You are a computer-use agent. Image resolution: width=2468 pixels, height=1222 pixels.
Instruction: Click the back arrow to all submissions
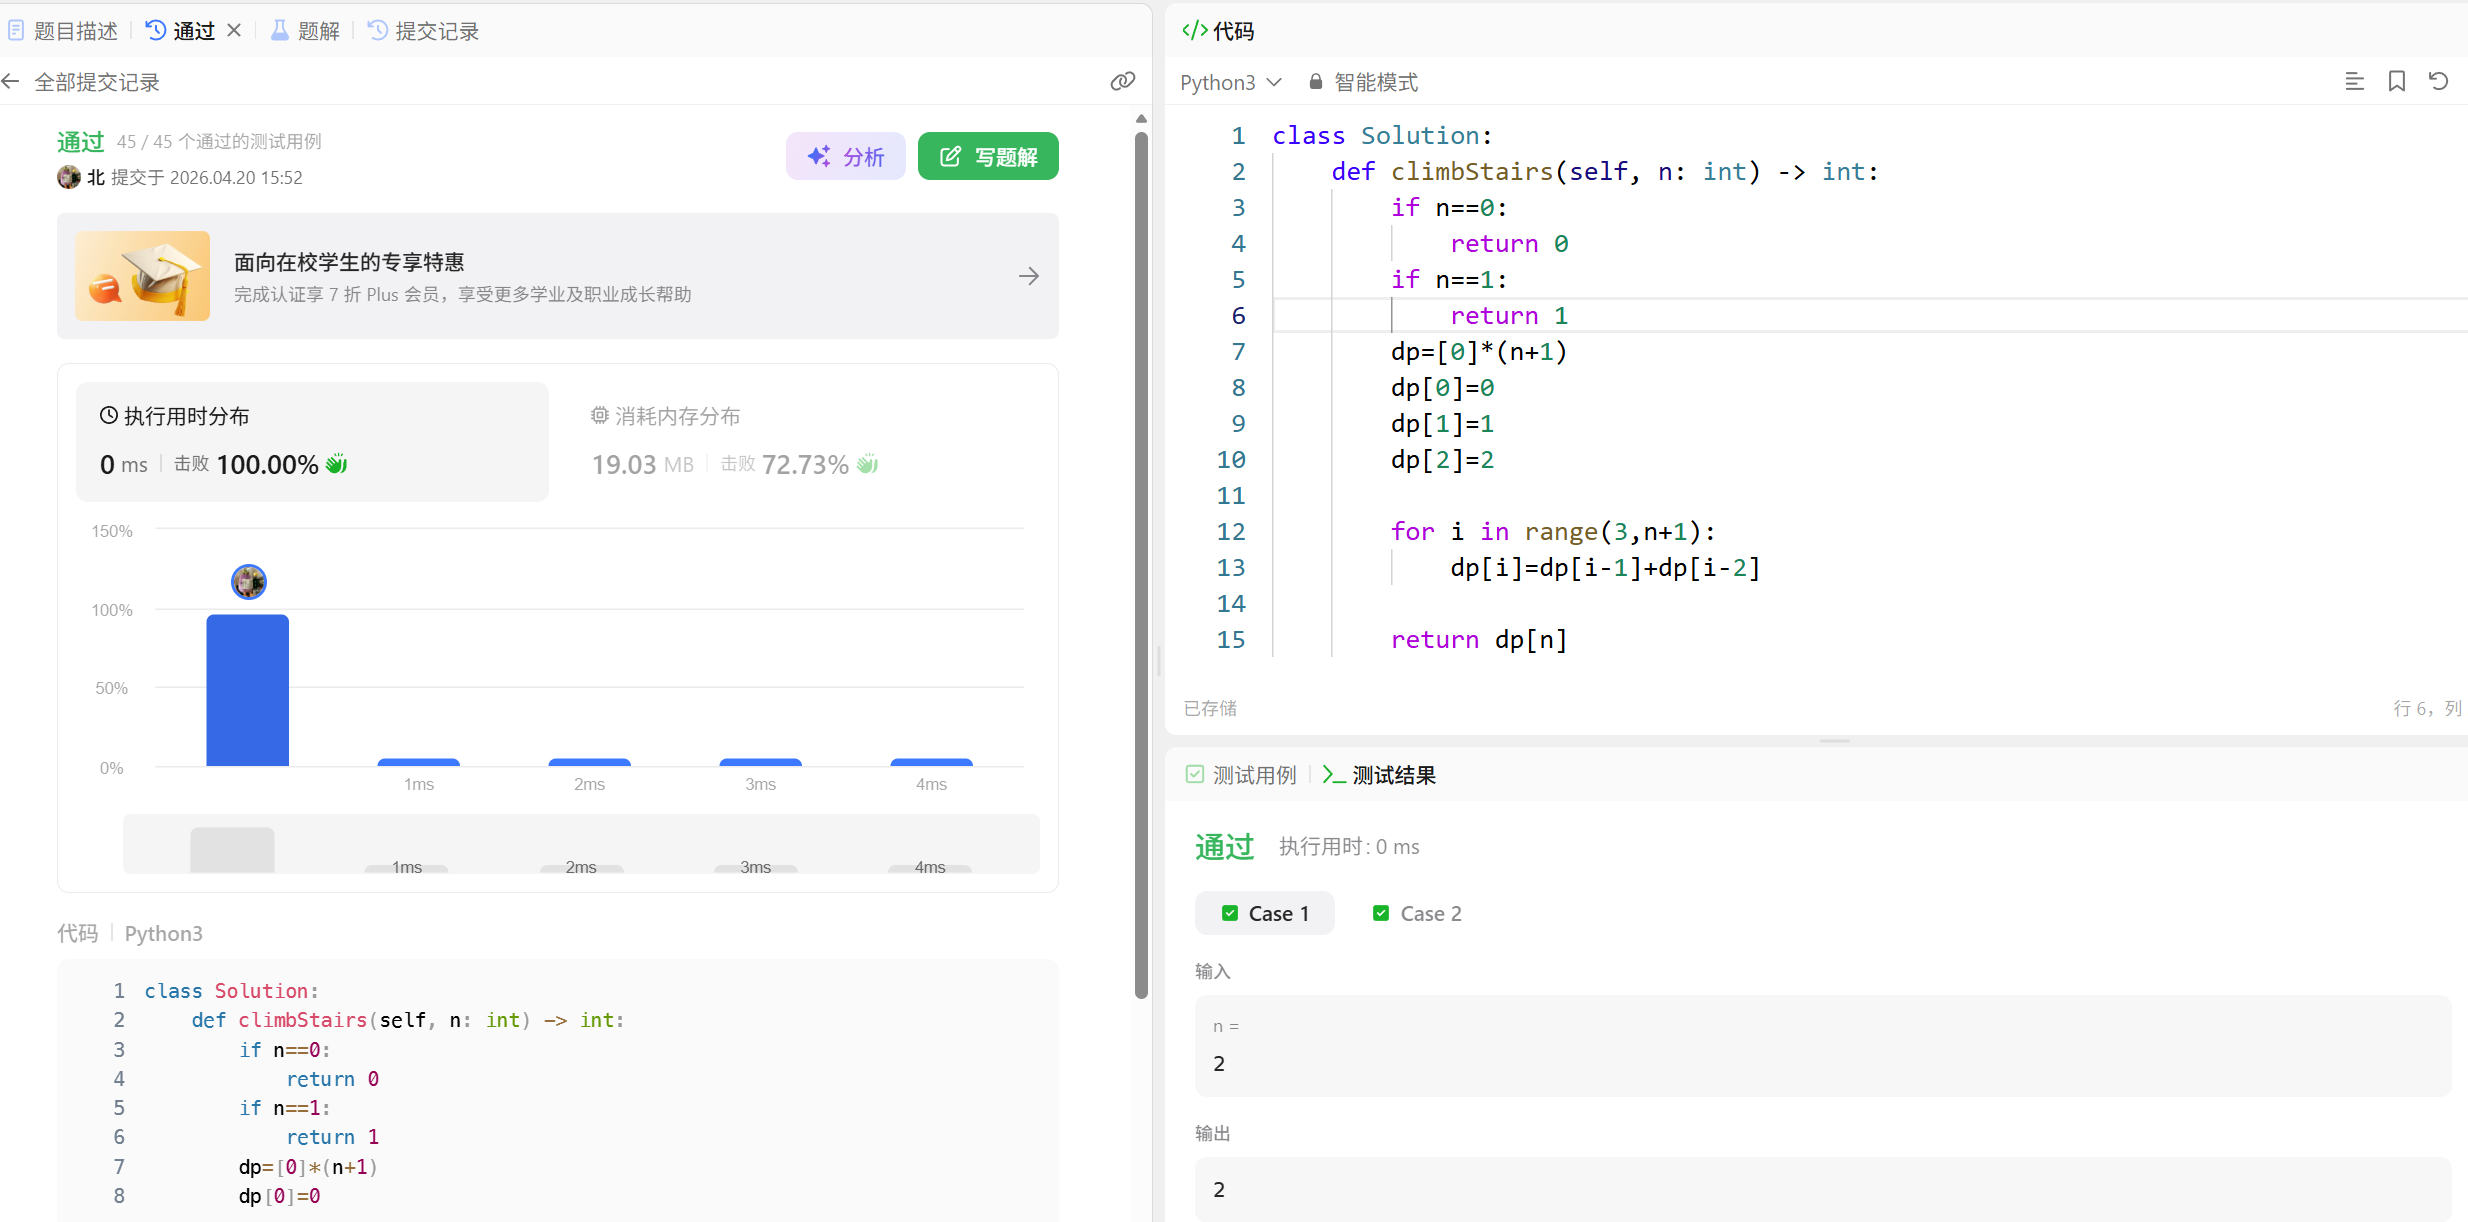11,82
